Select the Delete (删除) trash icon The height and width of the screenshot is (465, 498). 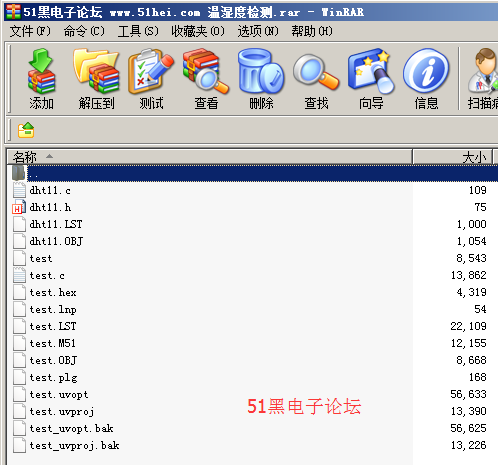[261, 79]
